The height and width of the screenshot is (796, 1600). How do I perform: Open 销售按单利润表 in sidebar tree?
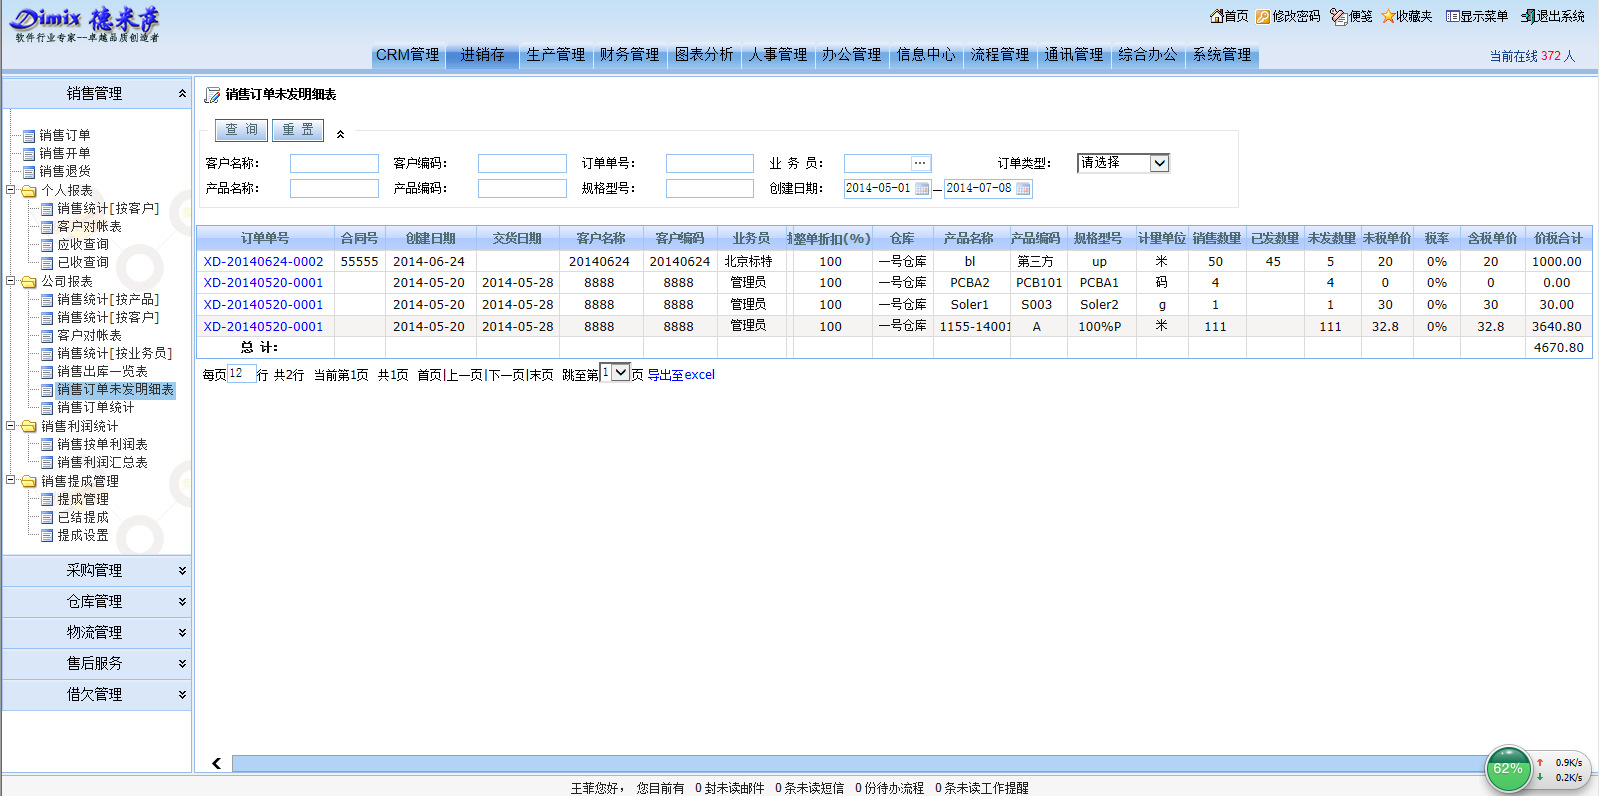(x=102, y=445)
